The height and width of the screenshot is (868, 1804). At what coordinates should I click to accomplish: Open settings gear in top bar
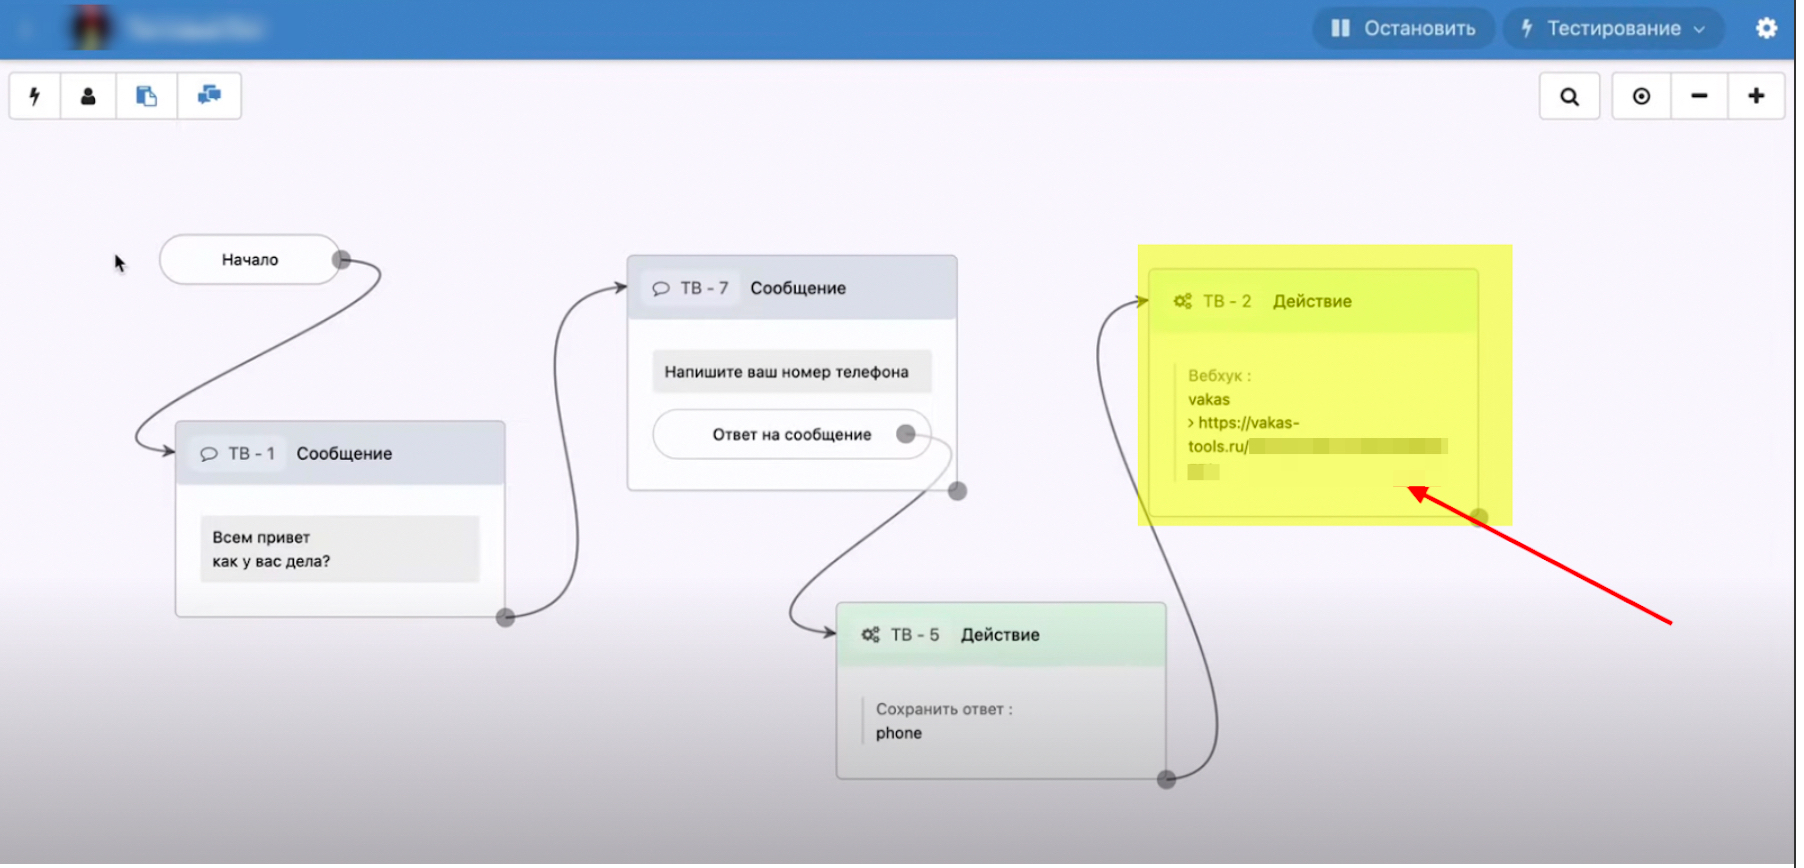[1766, 29]
